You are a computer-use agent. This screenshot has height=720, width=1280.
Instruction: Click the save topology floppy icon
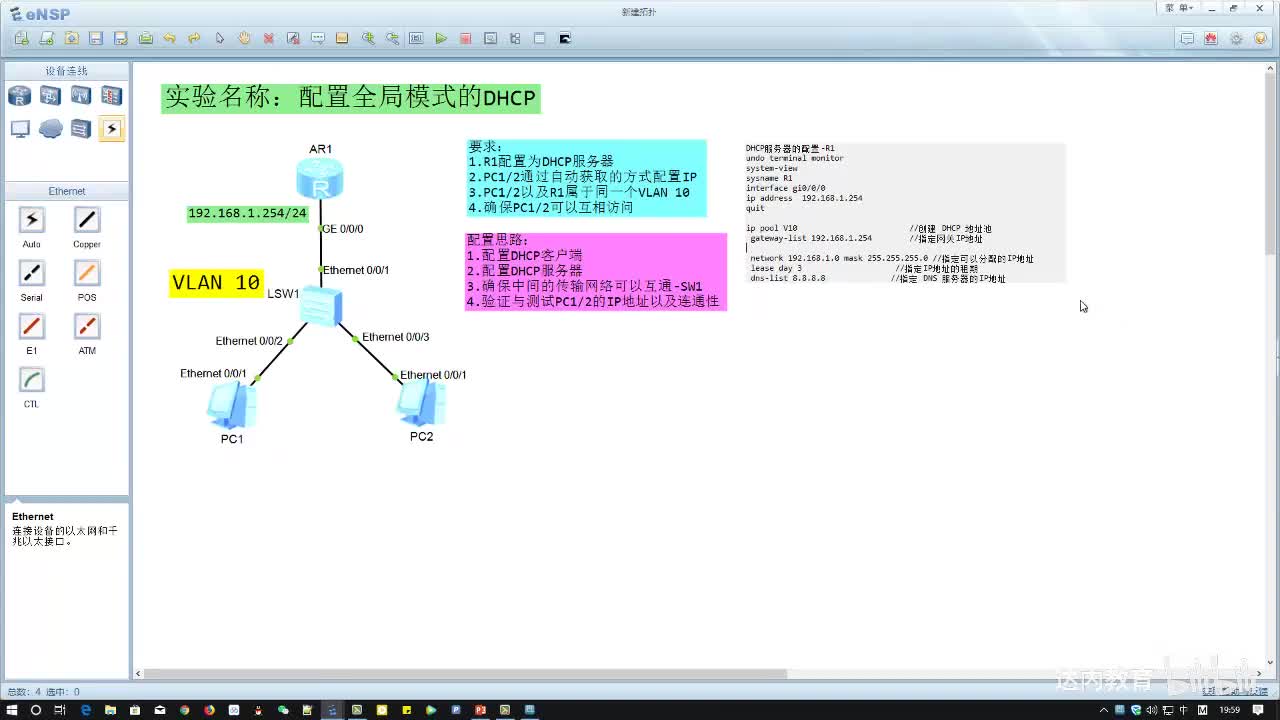[x=96, y=38]
